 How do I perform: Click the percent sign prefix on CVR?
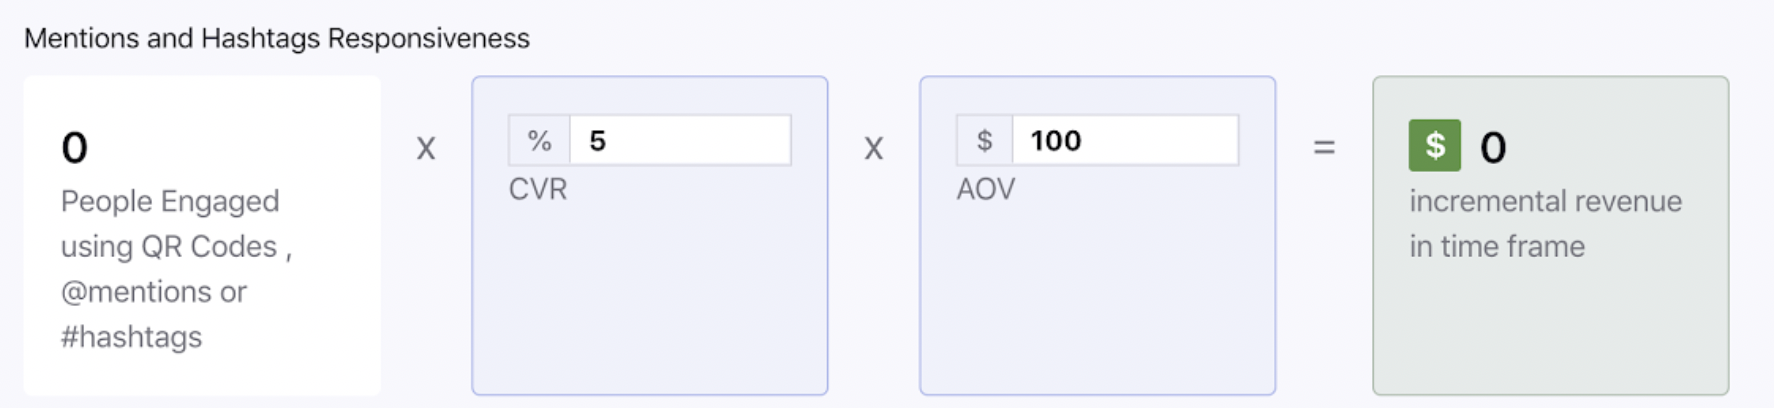539,140
